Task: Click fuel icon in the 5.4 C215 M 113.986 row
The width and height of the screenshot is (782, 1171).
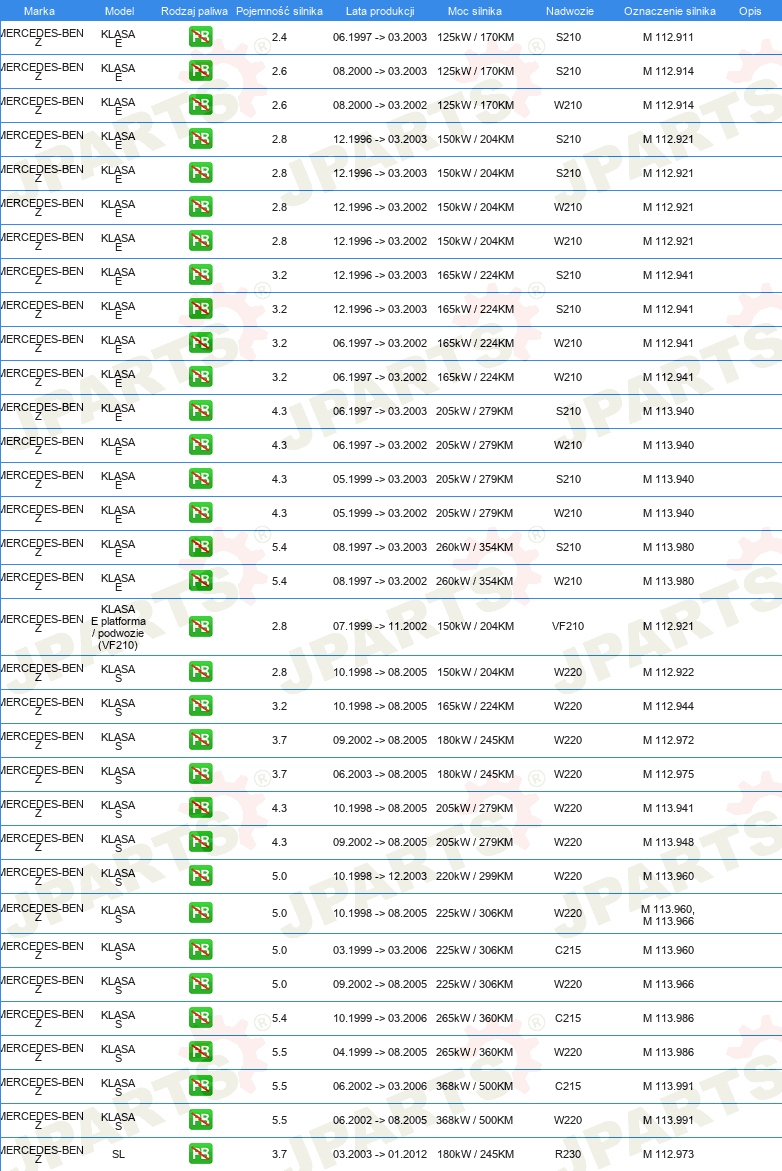Action: point(200,1018)
